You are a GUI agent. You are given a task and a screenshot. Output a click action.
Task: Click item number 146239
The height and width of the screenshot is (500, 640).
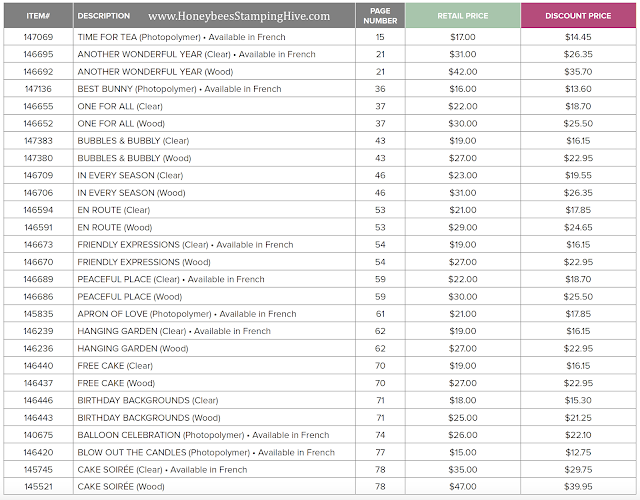[38, 331]
